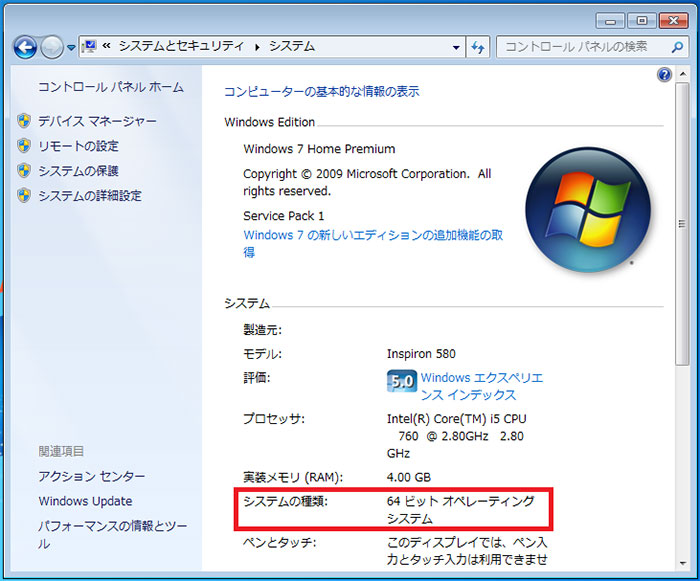The image size is (700, 581).
Task: Click the システムの種類: label
Action: coord(285,501)
